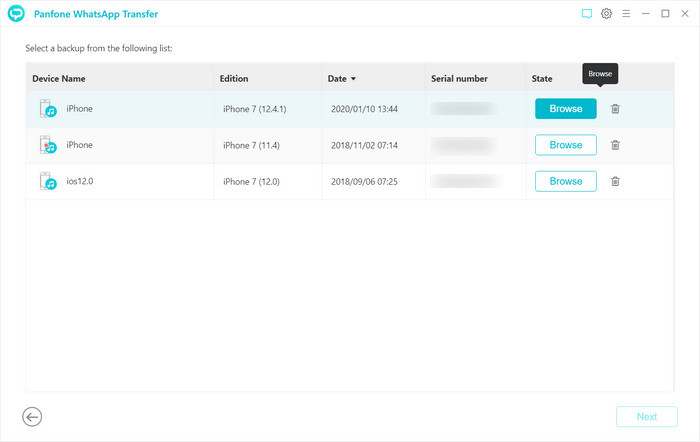Sort backups by the Date column arrow
This screenshot has width=700, height=442.
point(353,78)
